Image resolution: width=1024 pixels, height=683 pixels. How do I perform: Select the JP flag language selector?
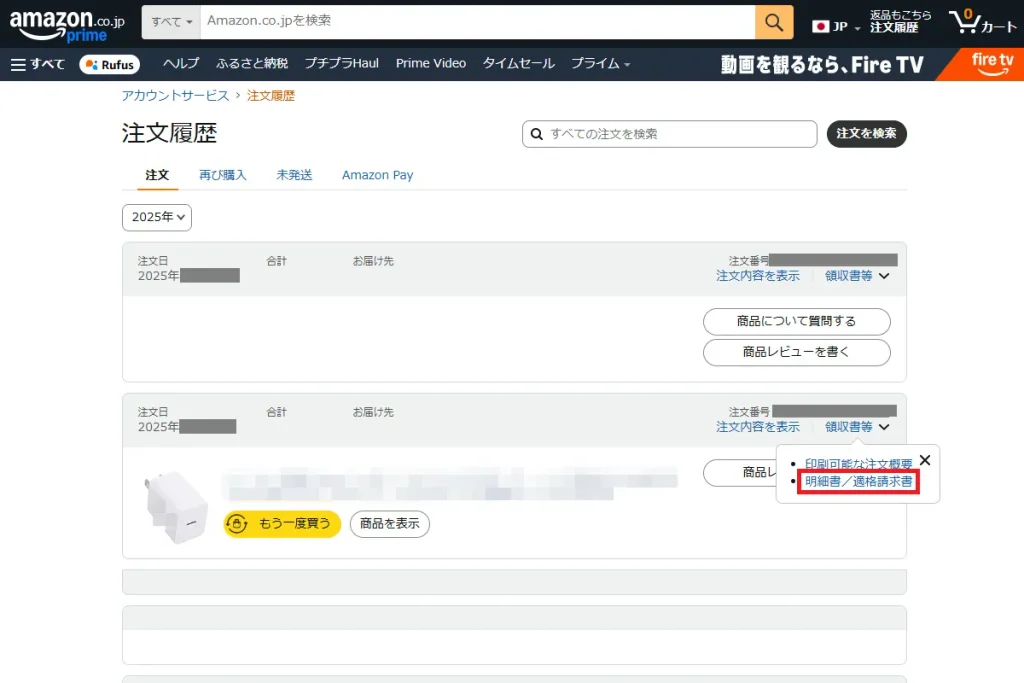click(x=836, y=26)
